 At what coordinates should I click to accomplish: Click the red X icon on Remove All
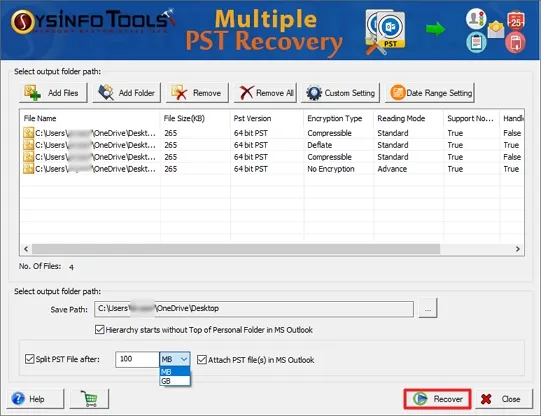point(247,93)
